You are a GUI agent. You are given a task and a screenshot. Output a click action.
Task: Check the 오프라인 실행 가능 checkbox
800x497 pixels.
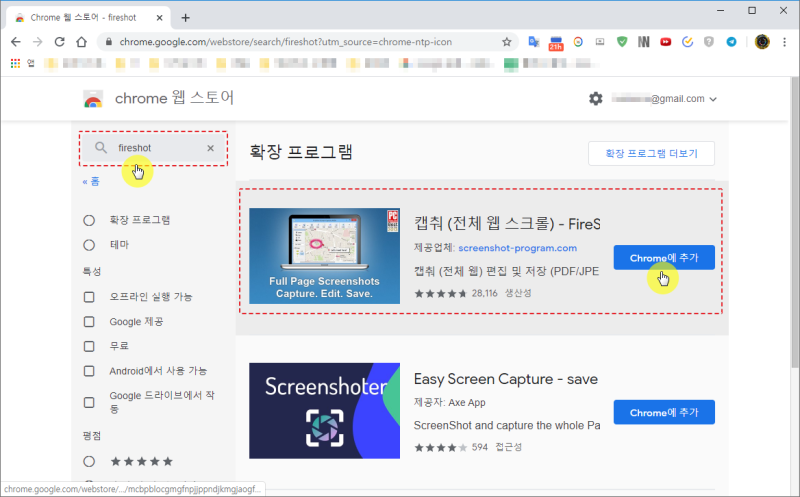89,297
